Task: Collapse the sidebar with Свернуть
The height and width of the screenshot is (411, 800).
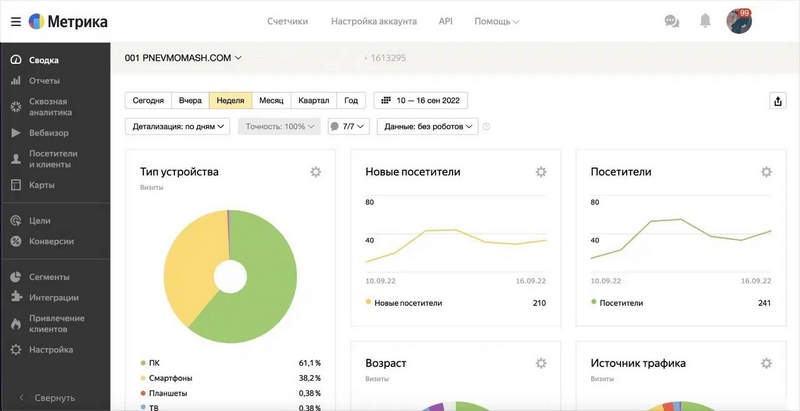Action: pyautogui.click(x=47, y=398)
